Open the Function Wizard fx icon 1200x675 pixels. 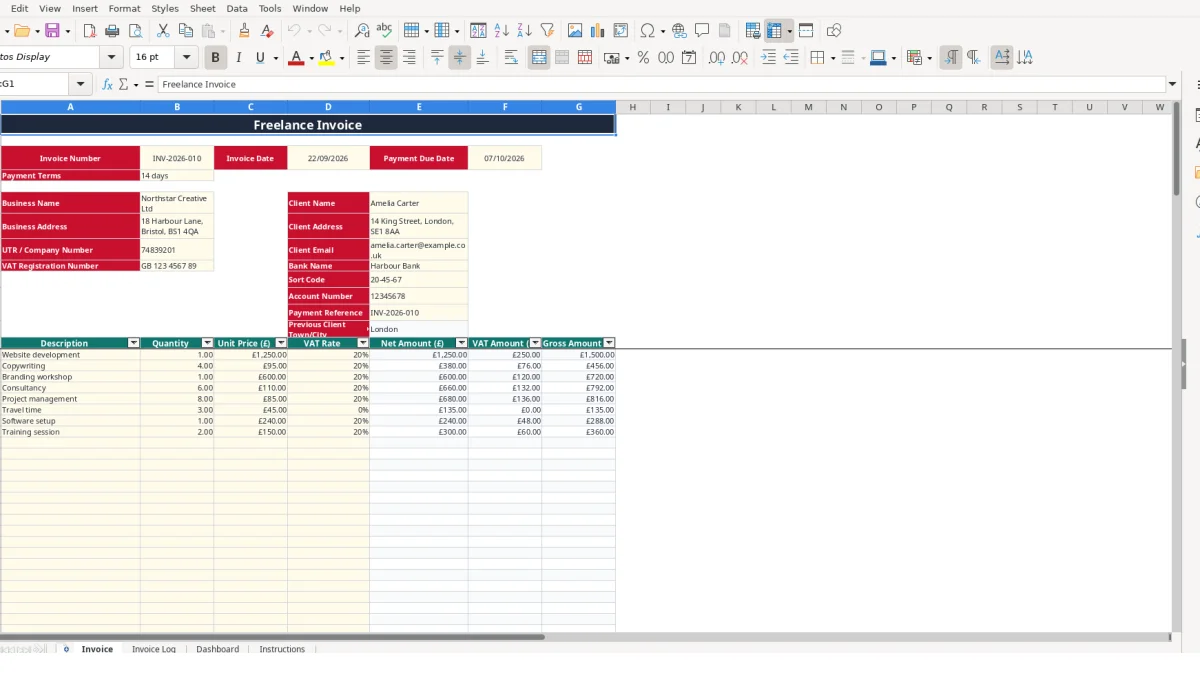click(x=107, y=84)
